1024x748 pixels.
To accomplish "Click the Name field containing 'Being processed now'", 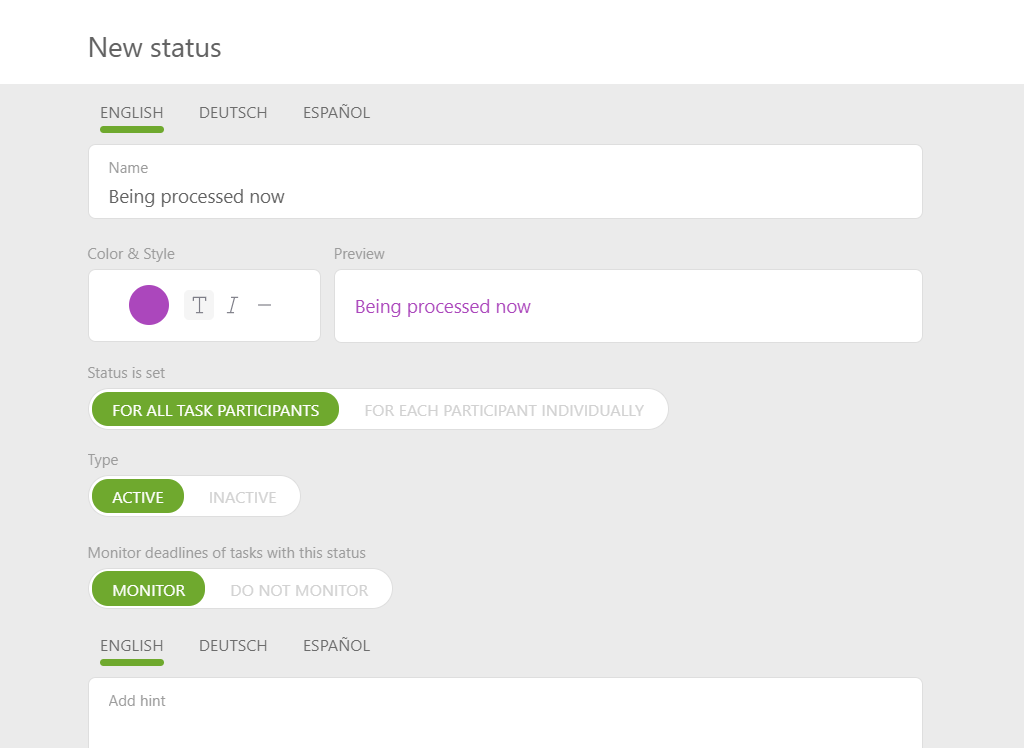I will click(x=505, y=182).
